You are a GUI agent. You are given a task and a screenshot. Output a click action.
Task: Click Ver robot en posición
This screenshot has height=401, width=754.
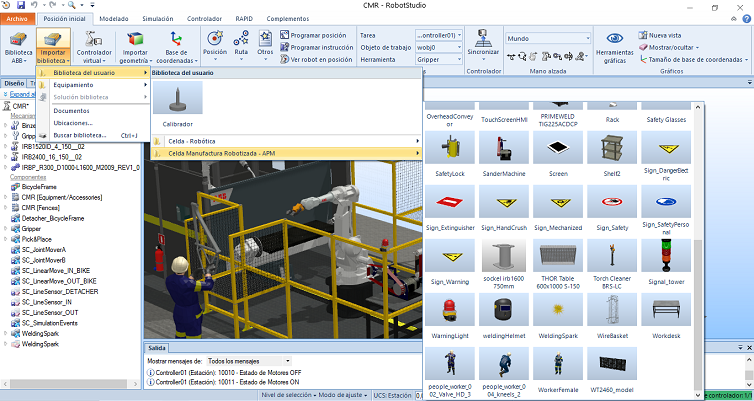[x=316, y=60]
